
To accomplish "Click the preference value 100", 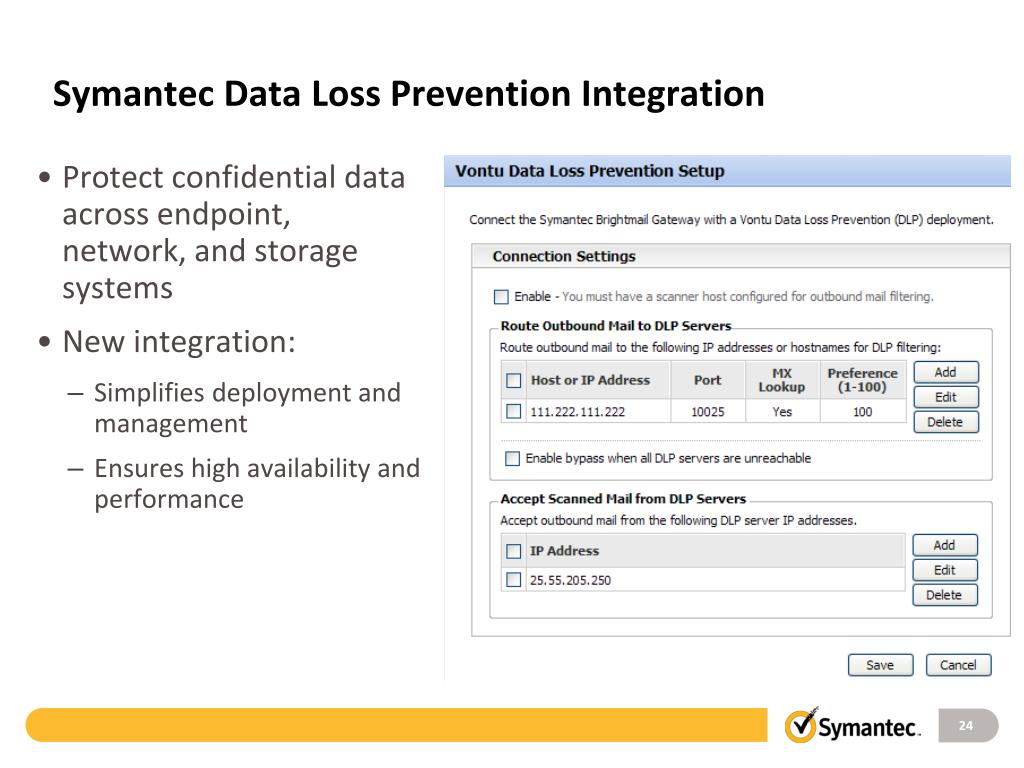I will point(863,412).
